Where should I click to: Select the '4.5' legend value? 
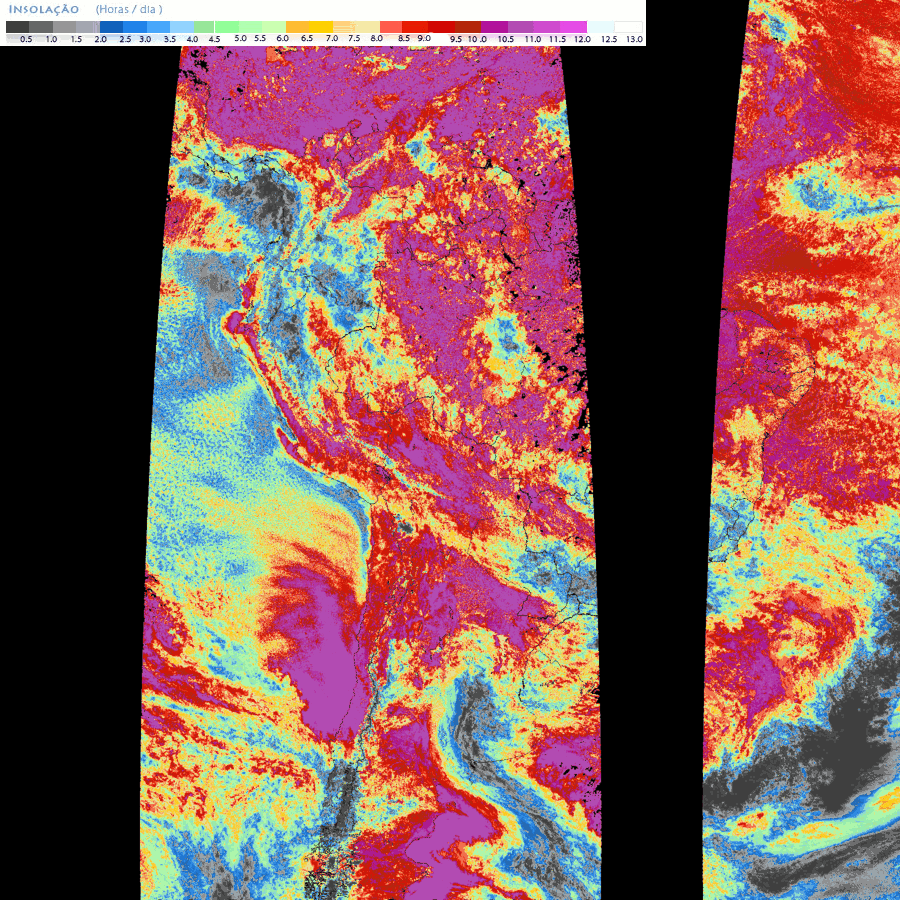[215, 40]
